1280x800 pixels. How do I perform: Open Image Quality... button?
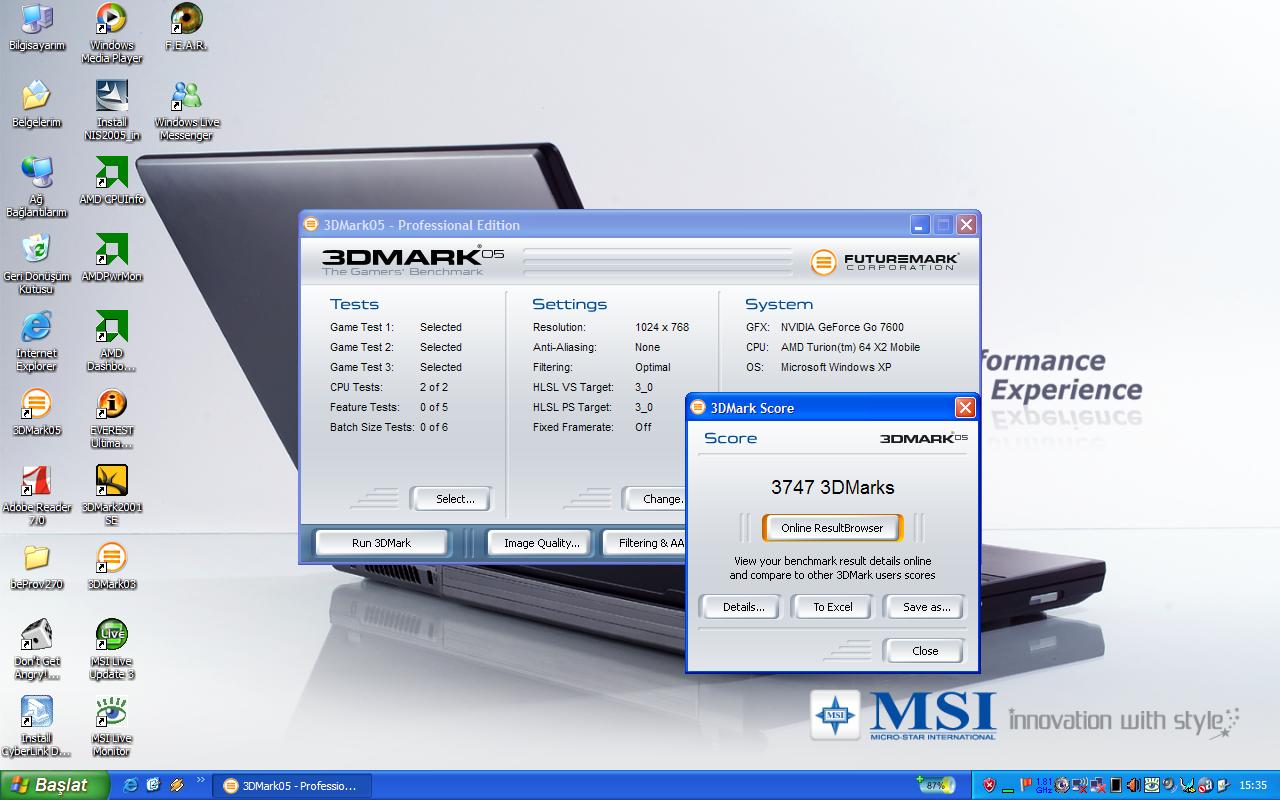pyautogui.click(x=542, y=543)
